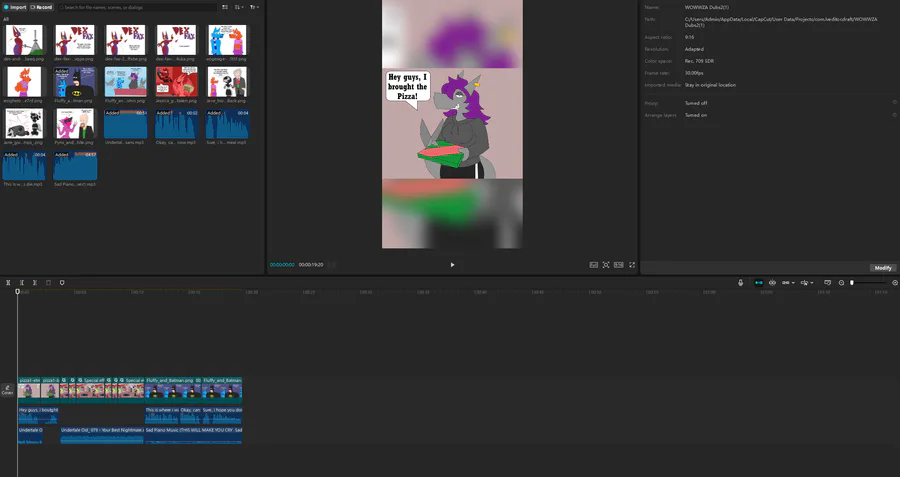Click the zoom out timeline icon
900x477 pixels.
point(841,282)
